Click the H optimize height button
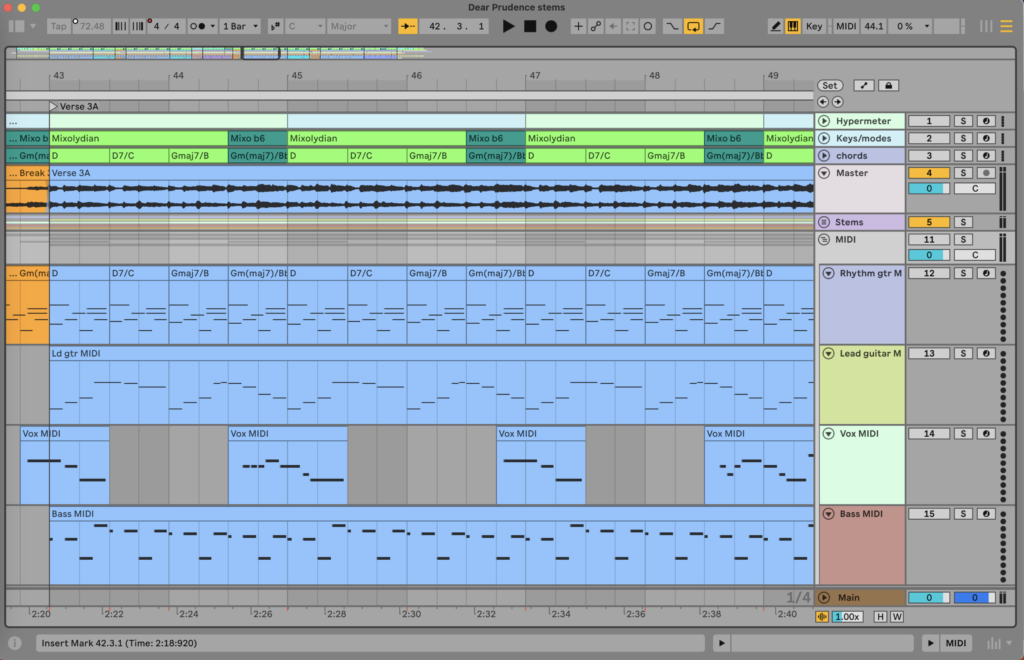Screen dimensions: 1024x660 coord(880,617)
